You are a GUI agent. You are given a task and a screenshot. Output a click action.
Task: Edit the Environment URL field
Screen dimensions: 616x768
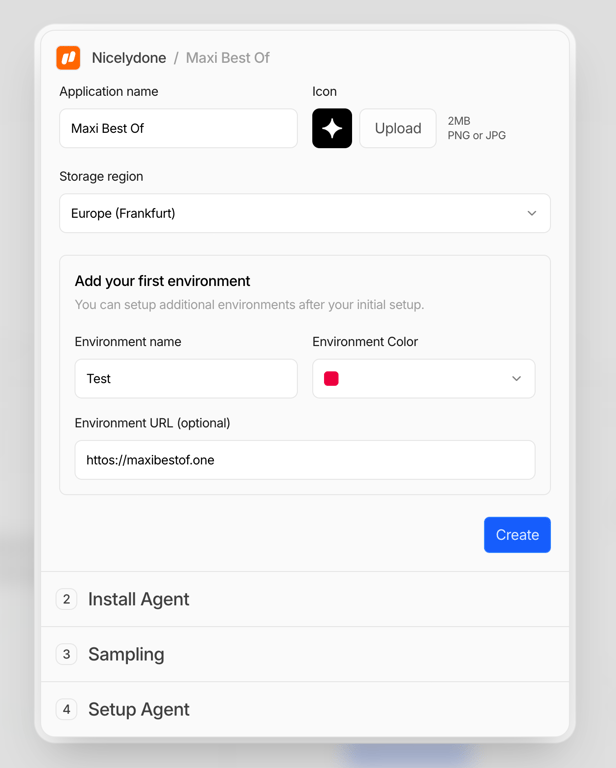(305, 460)
